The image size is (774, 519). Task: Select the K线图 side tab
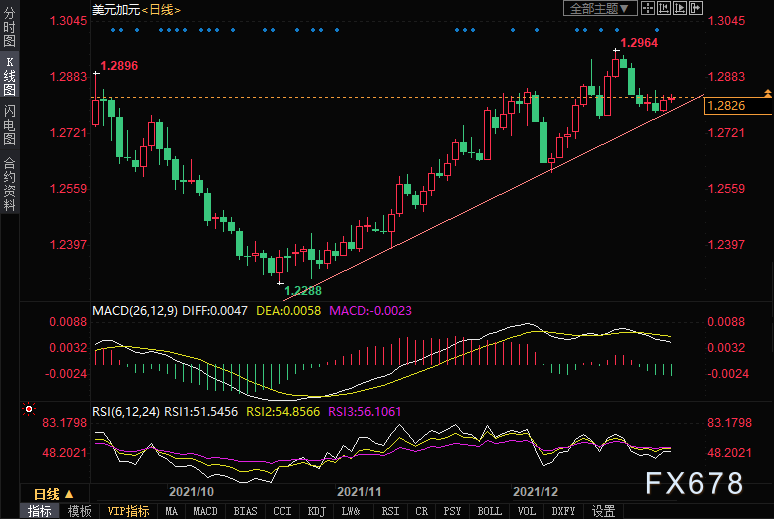[10, 77]
